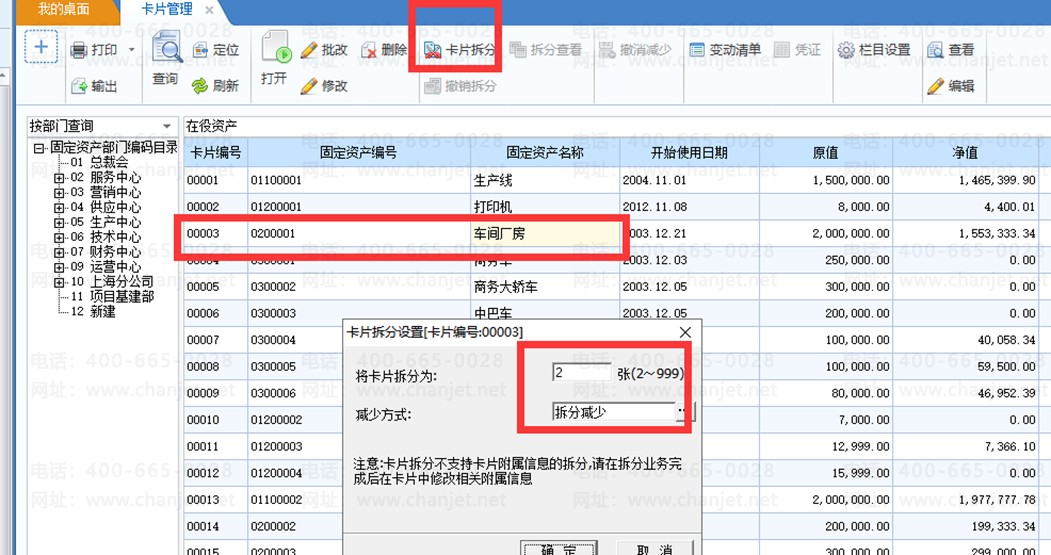Click the 打印 print toolbar icon
This screenshot has width=1051, height=555.
click(x=79, y=50)
